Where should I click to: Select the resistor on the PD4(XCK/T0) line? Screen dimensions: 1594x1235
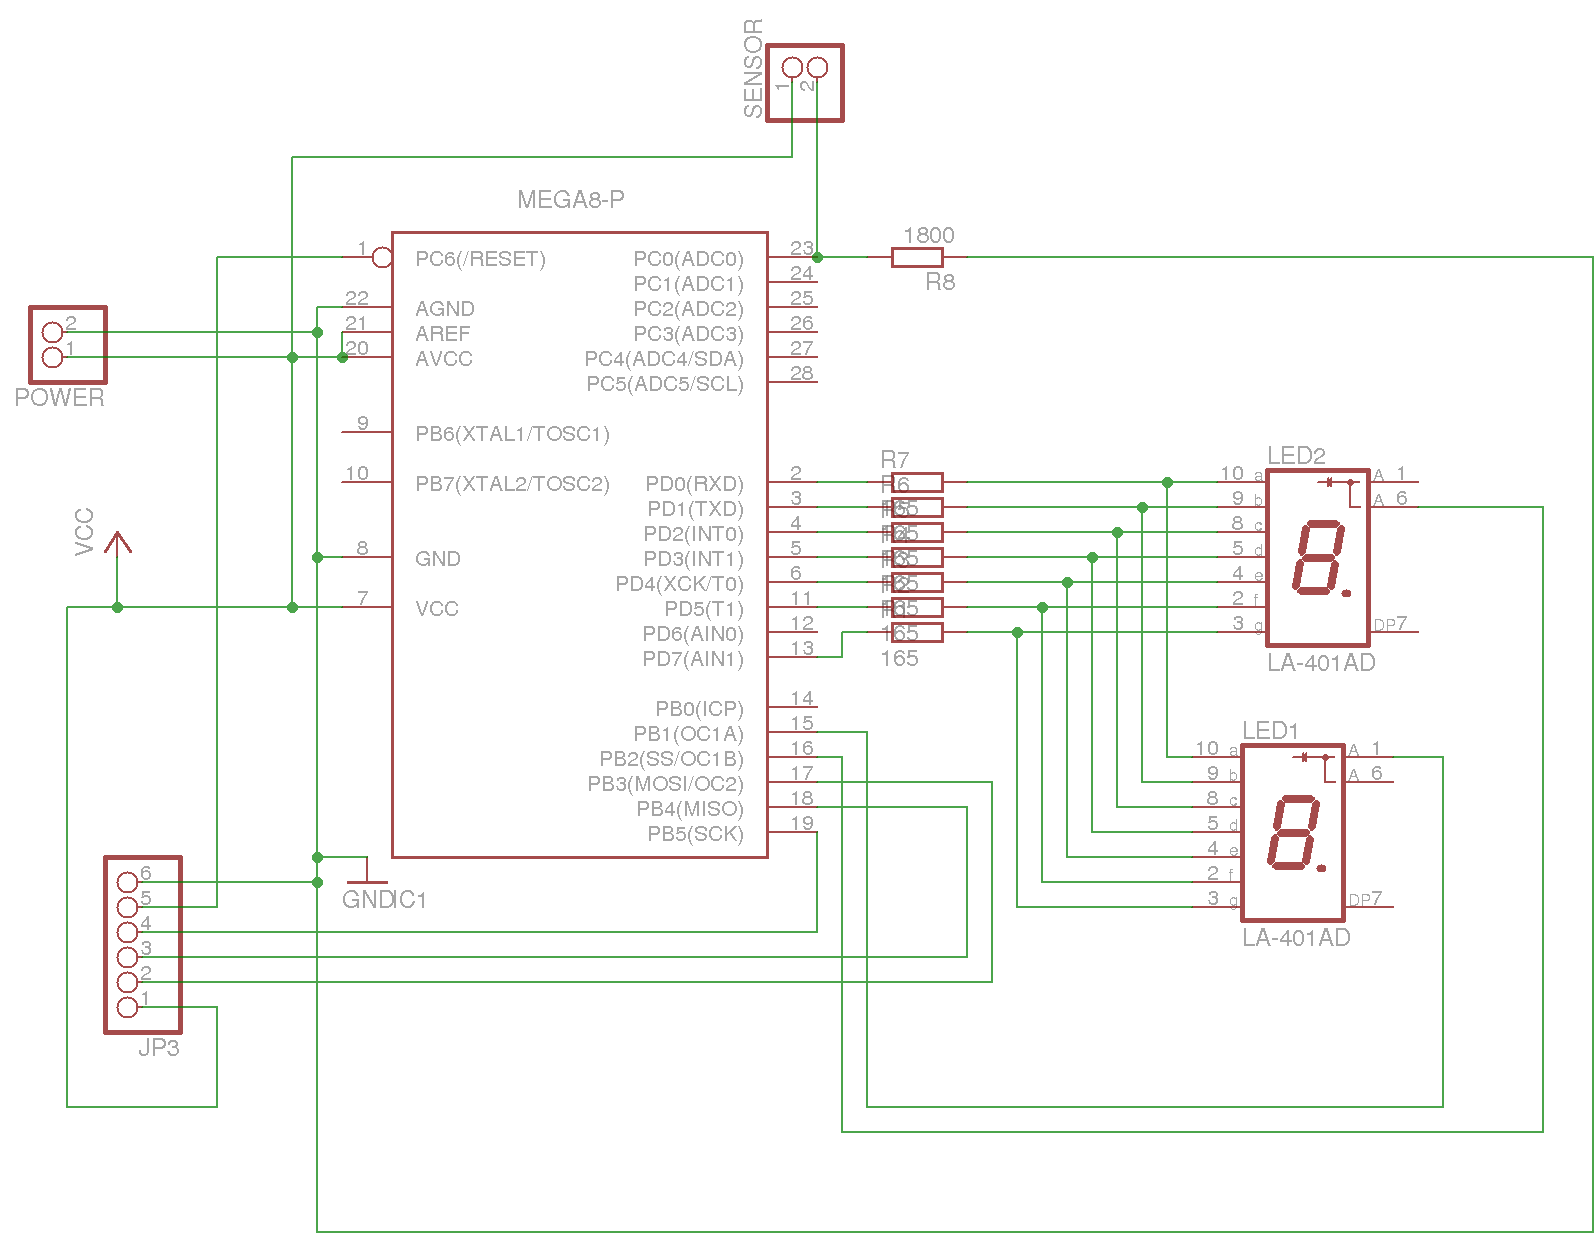click(917, 583)
